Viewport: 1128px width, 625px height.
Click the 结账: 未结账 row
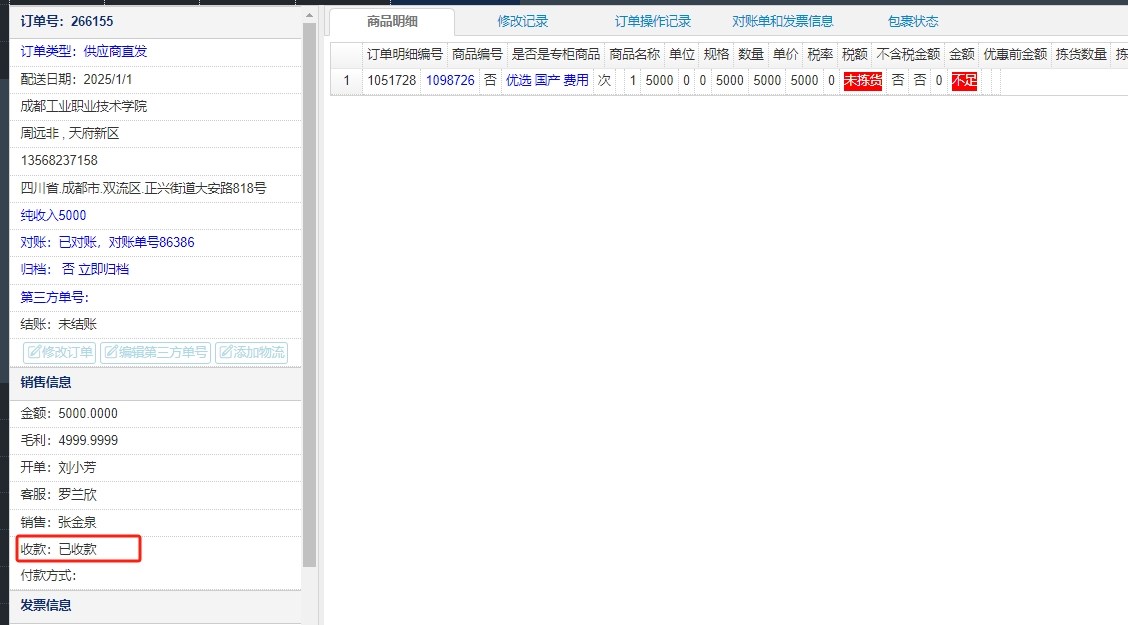point(155,324)
